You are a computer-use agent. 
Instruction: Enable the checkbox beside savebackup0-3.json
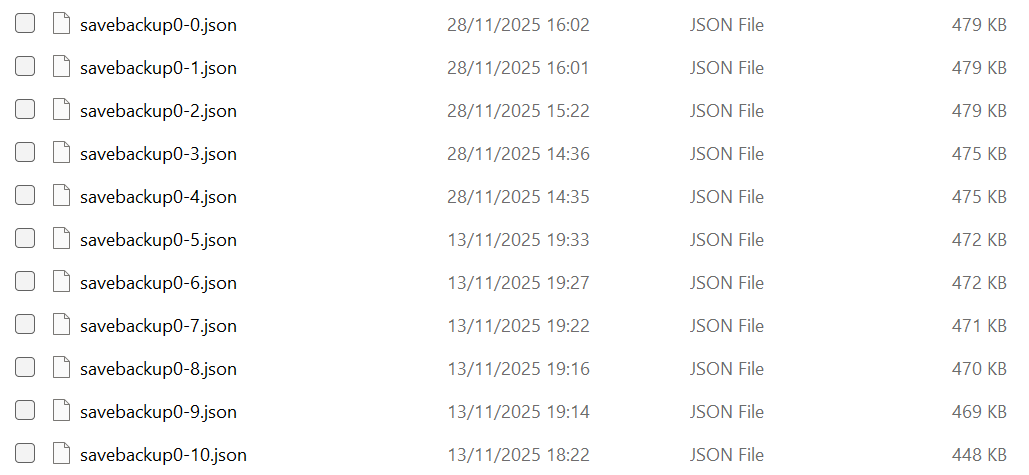coord(25,154)
